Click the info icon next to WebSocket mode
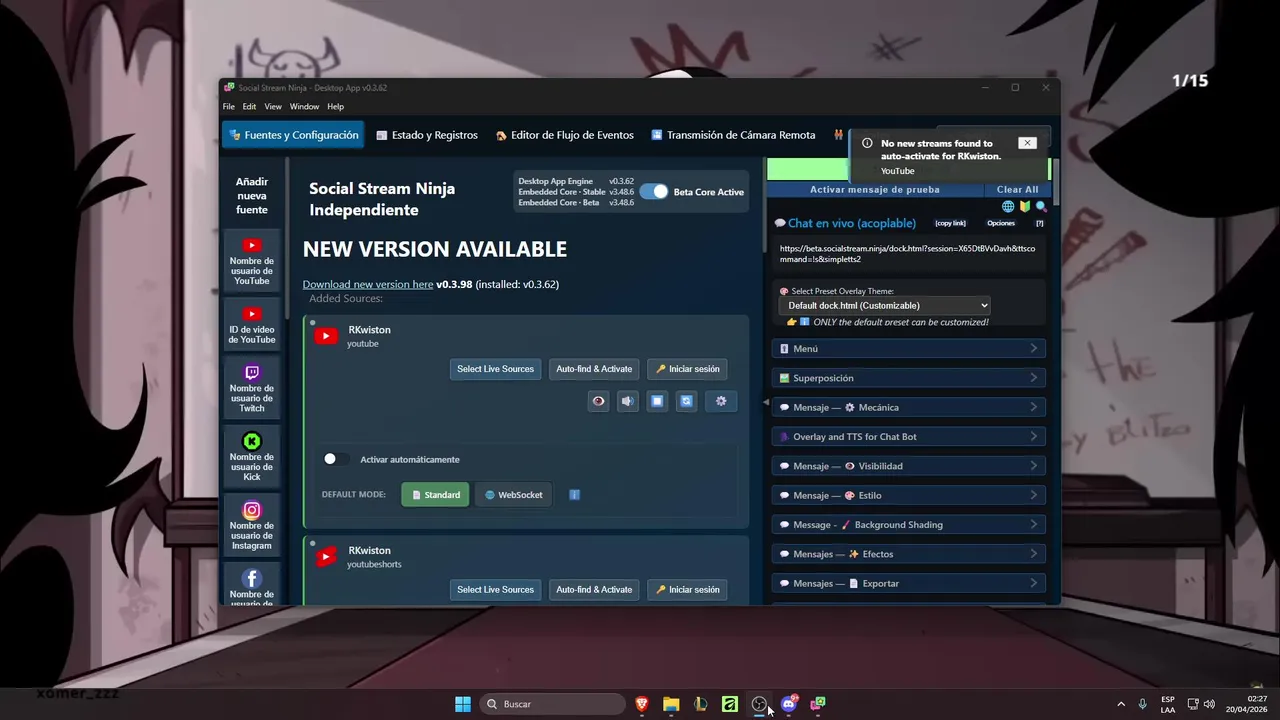This screenshot has height=720, width=1280. click(574, 495)
